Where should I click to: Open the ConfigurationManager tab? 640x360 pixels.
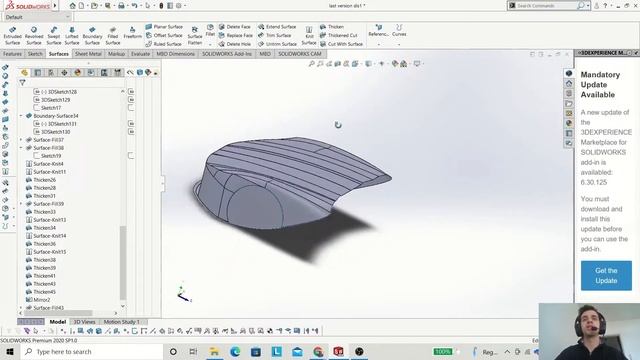51,73
